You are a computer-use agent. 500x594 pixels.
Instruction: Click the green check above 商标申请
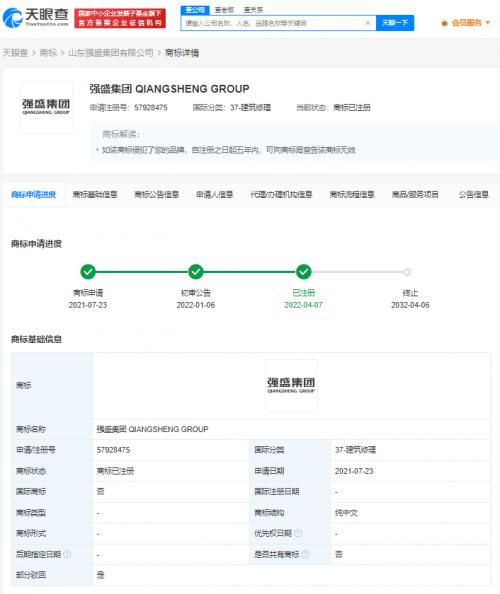[x=88, y=272]
